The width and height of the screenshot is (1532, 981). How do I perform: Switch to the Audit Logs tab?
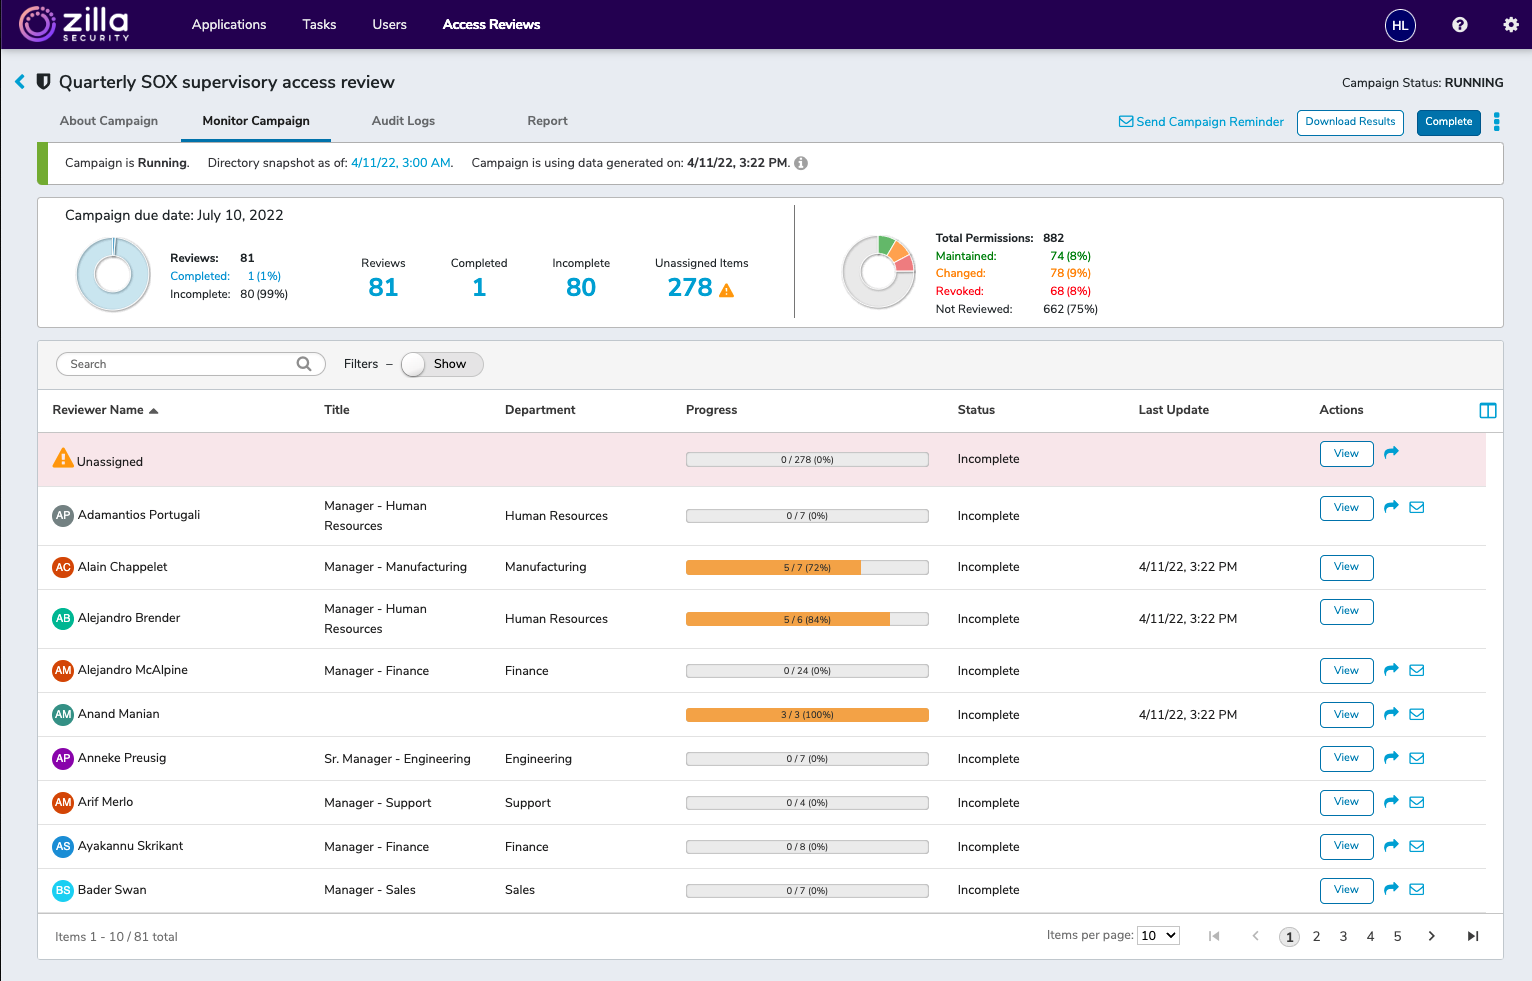click(x=403, y=121)
